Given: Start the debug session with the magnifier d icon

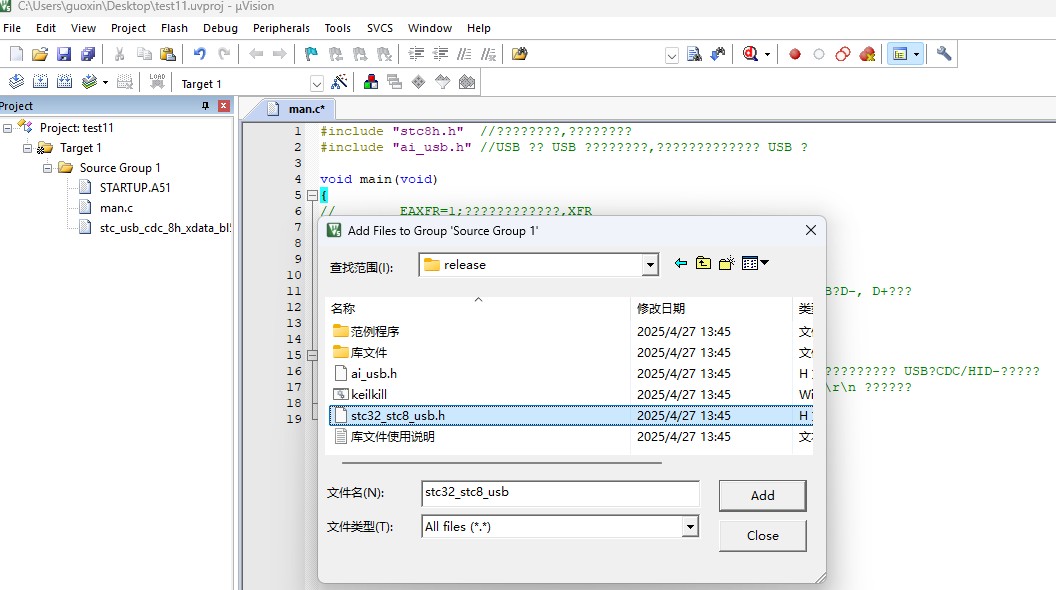Looking at the screenshot, I should (750, 54).
